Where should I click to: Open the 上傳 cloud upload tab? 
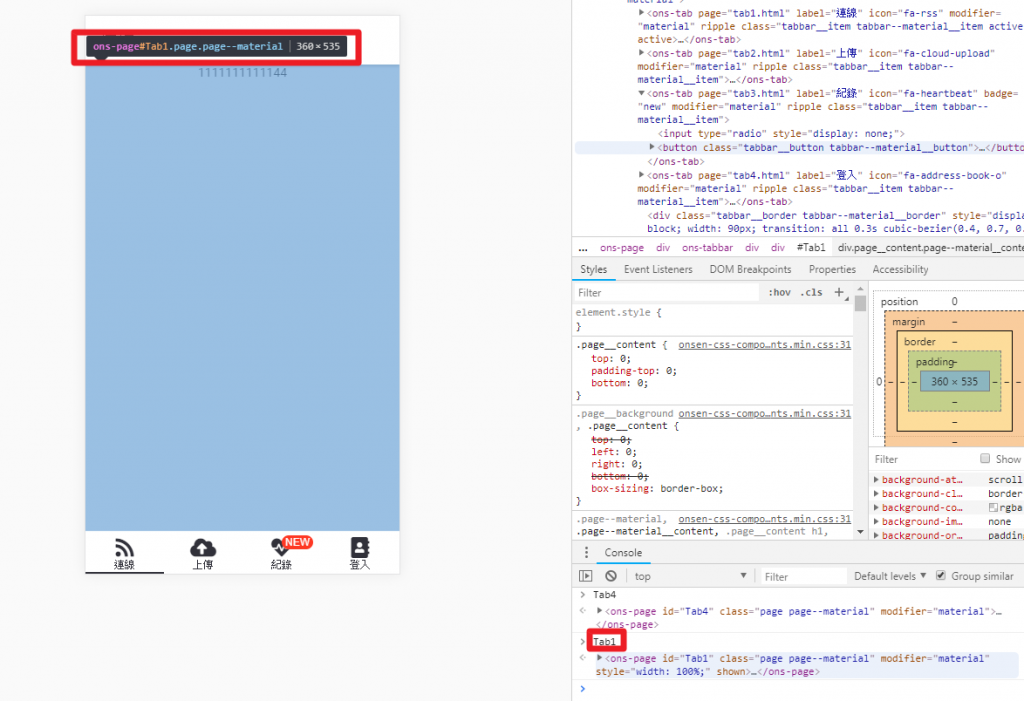[202, 553]
